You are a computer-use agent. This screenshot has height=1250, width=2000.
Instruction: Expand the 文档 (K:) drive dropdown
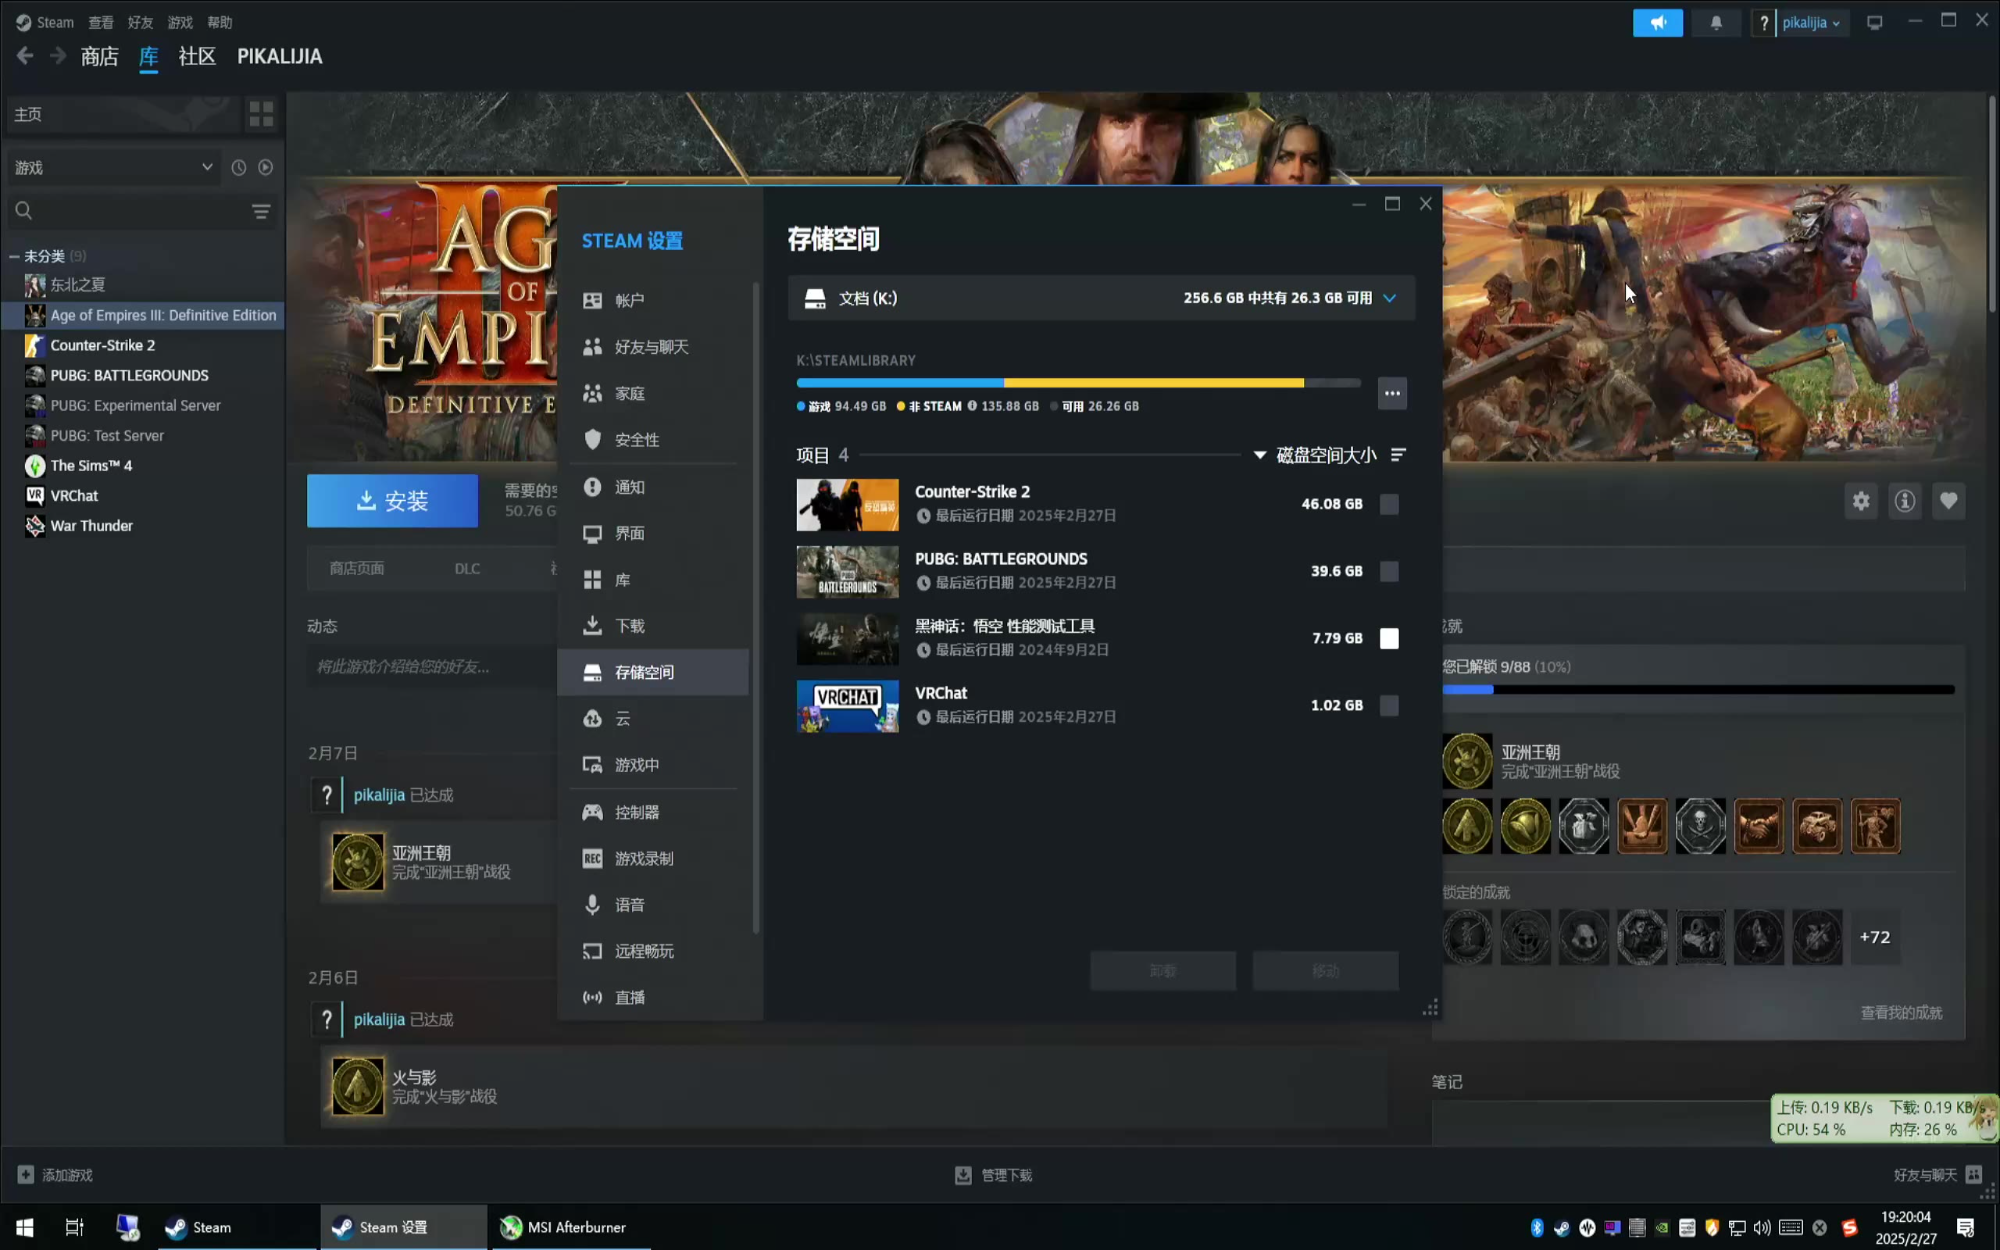(x=1102, y=298)
